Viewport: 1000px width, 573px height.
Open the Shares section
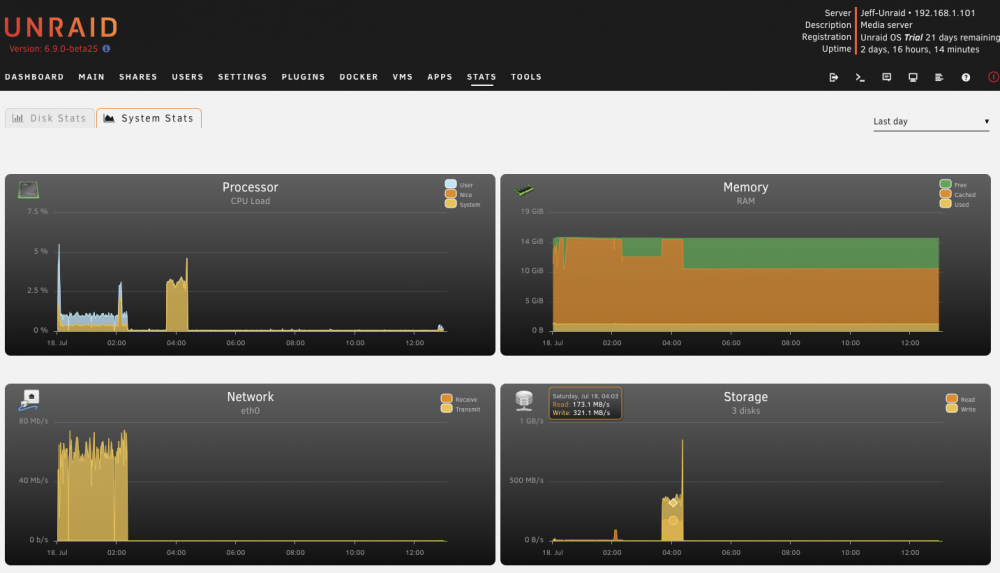click(x=138, y=77)
